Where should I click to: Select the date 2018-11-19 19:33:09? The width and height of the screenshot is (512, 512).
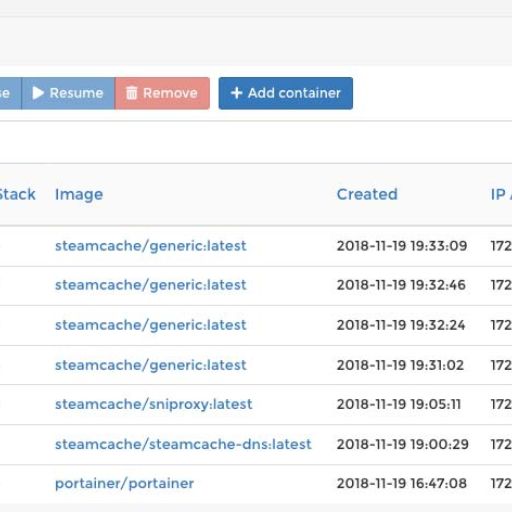pos(402,246)
